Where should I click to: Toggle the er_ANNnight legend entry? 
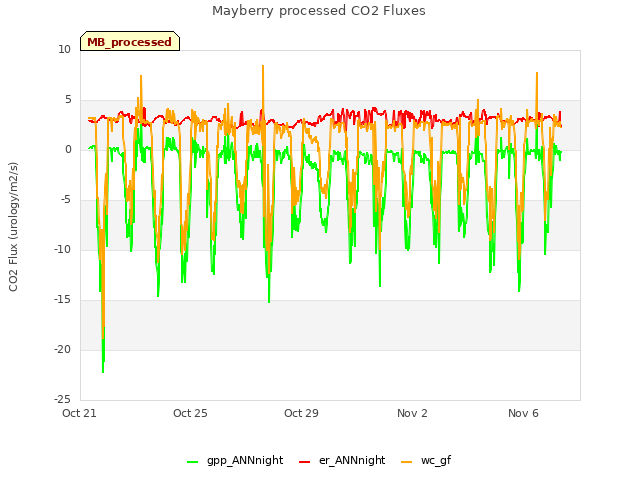click(x=342, y=460)
